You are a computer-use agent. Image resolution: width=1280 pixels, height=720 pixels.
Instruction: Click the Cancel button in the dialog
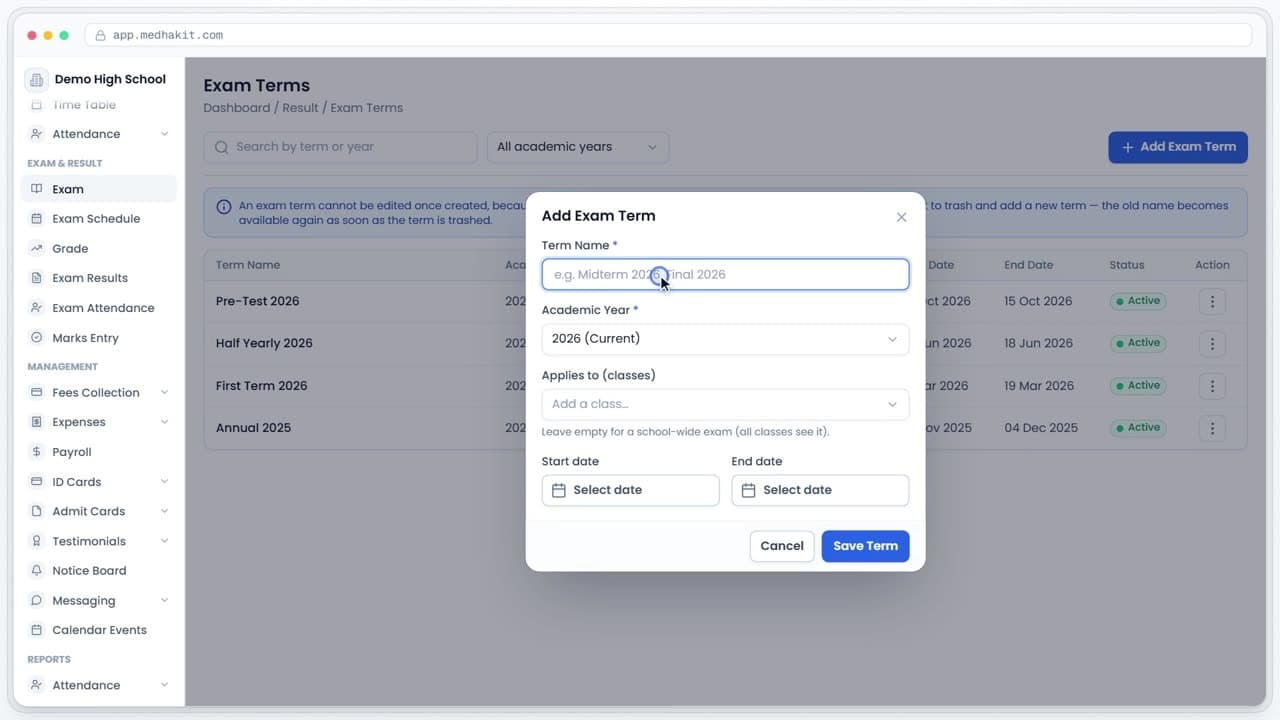tap(782, 546)
